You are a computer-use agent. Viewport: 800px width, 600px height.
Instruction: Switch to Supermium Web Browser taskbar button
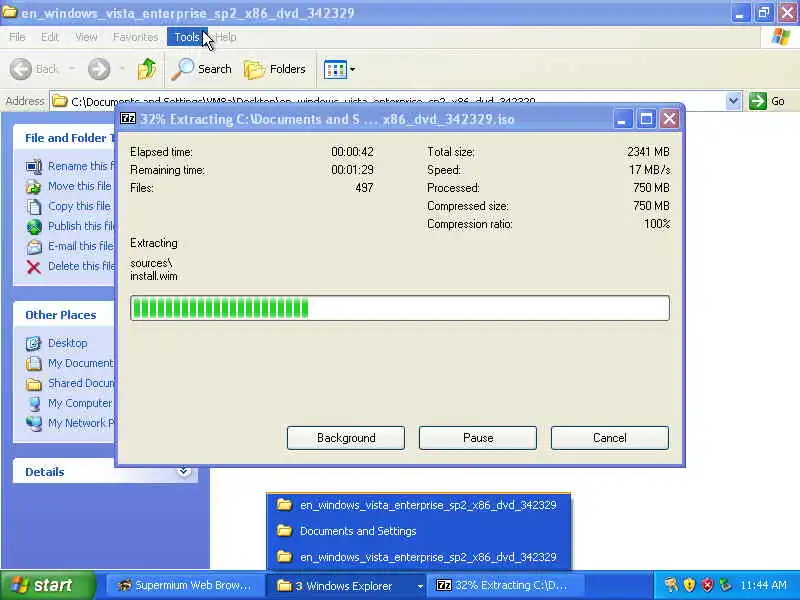pos(185,585)
